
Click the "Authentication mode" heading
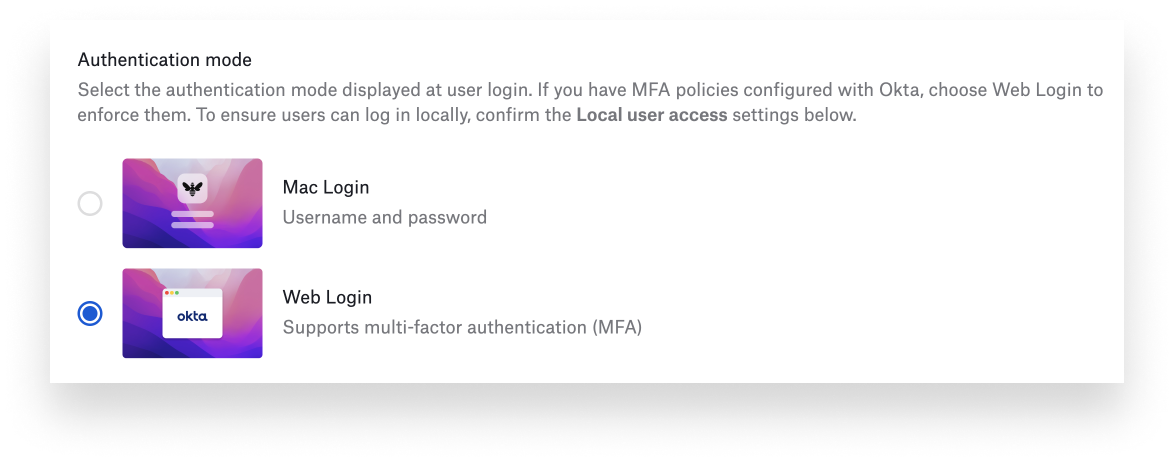(x=165, y=60)
